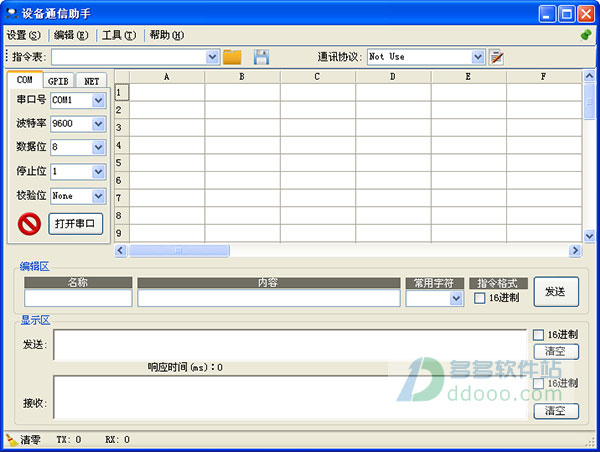
Task: Clear the 发送 display with 清空
Action: click(556, 351)
